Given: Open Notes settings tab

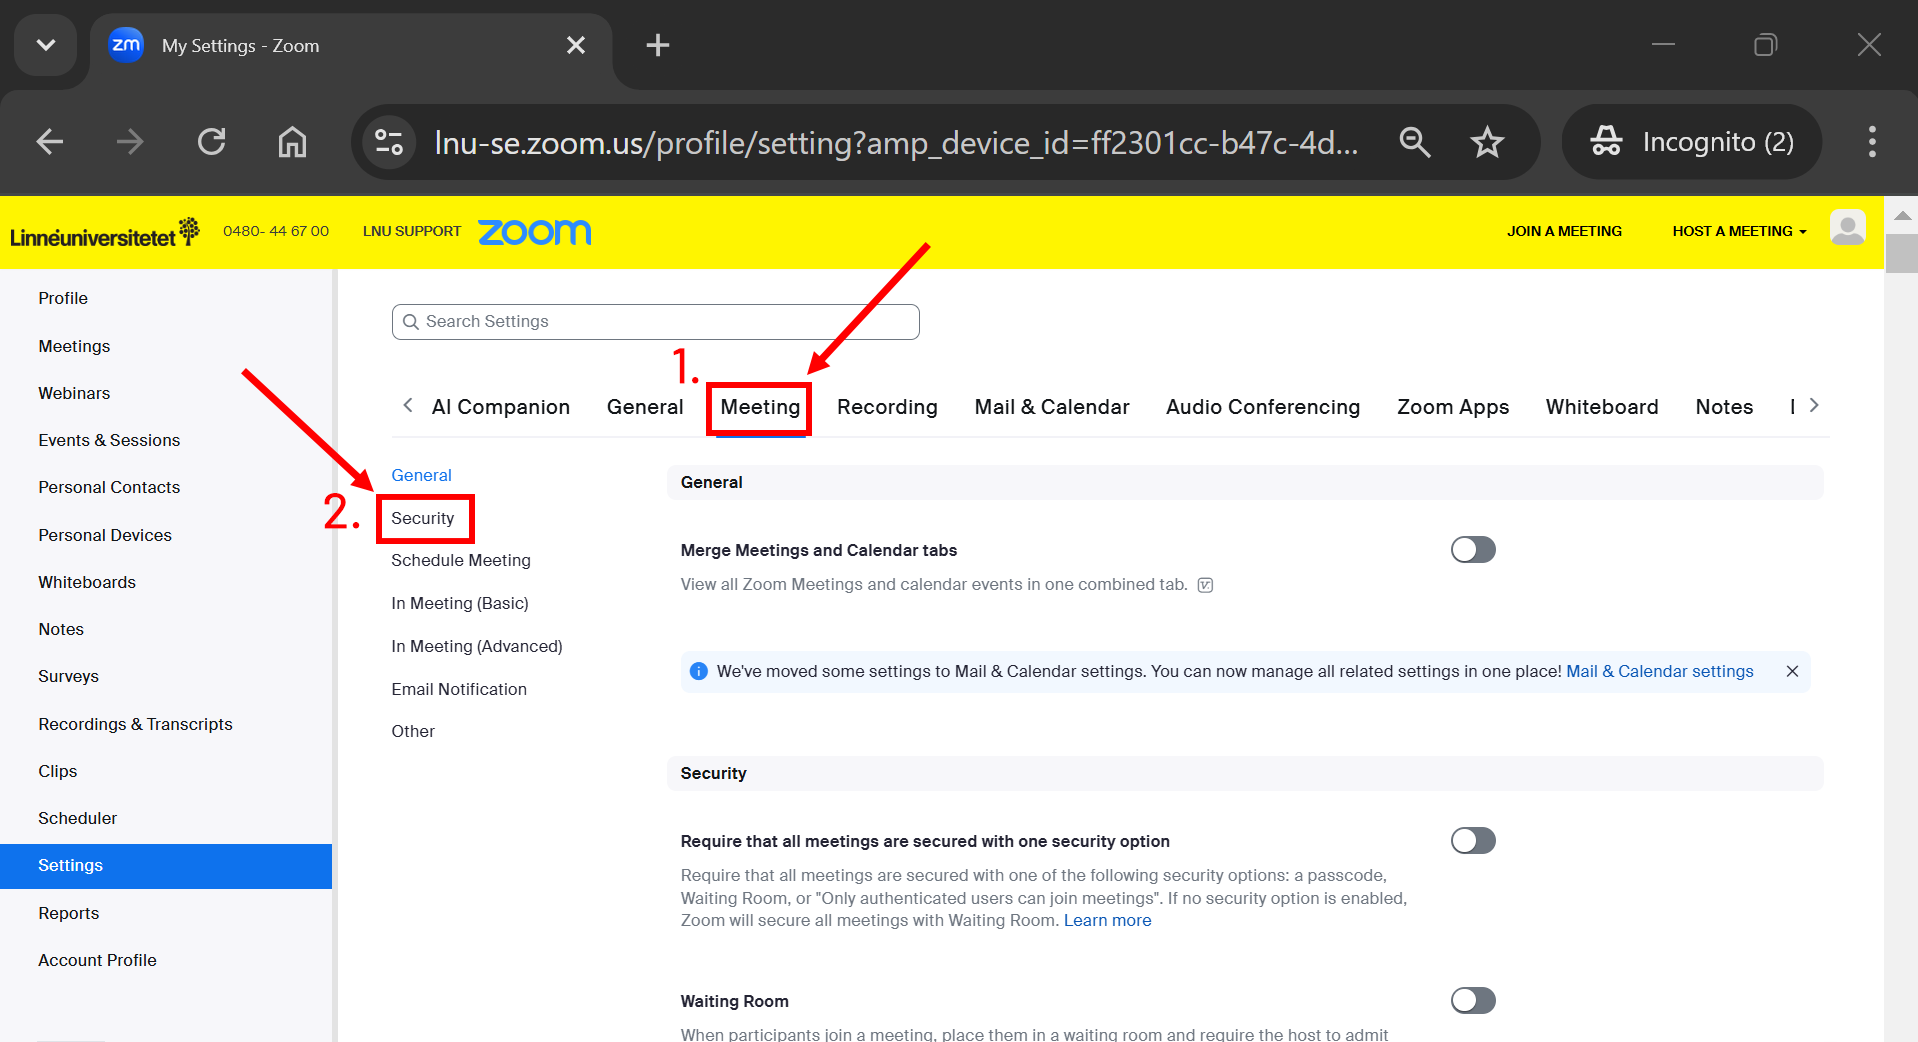Looking at the screenshot, I should click(1724, 407).
